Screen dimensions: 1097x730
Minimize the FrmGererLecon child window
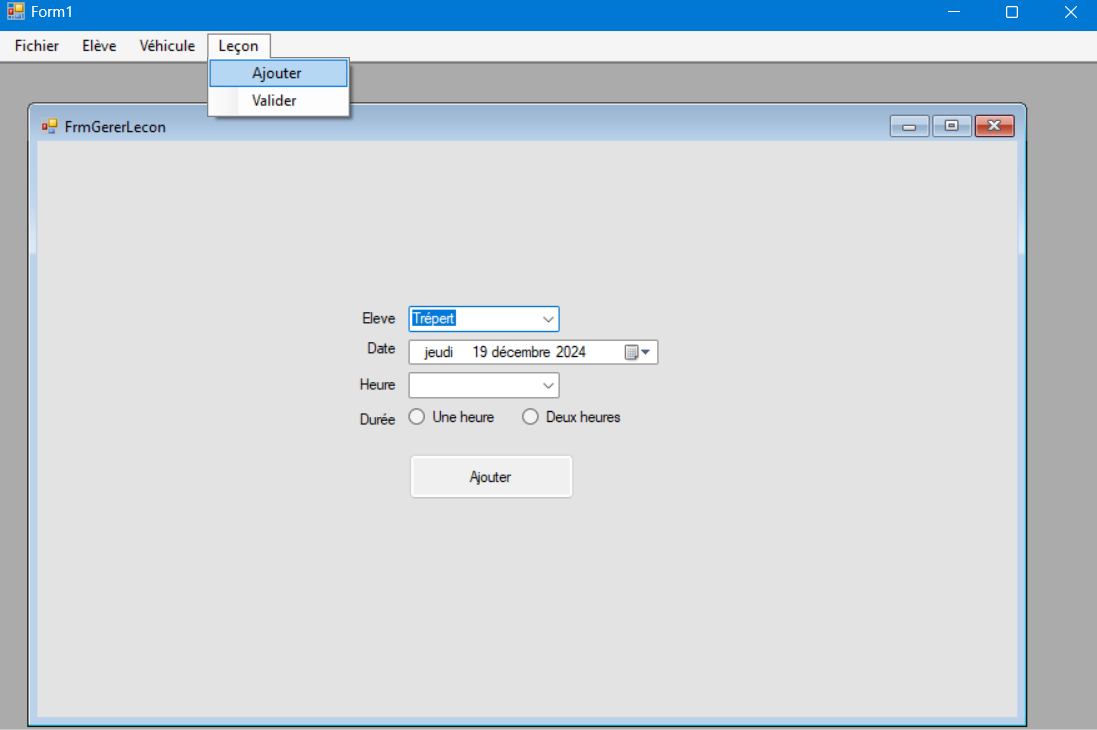909,126
